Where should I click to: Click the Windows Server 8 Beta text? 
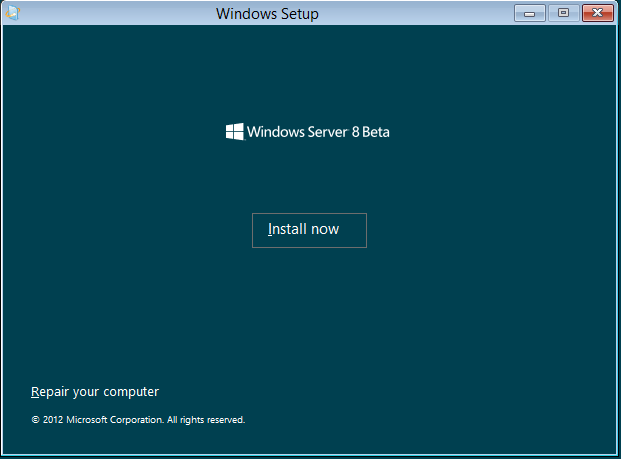(x=318, y=132)
